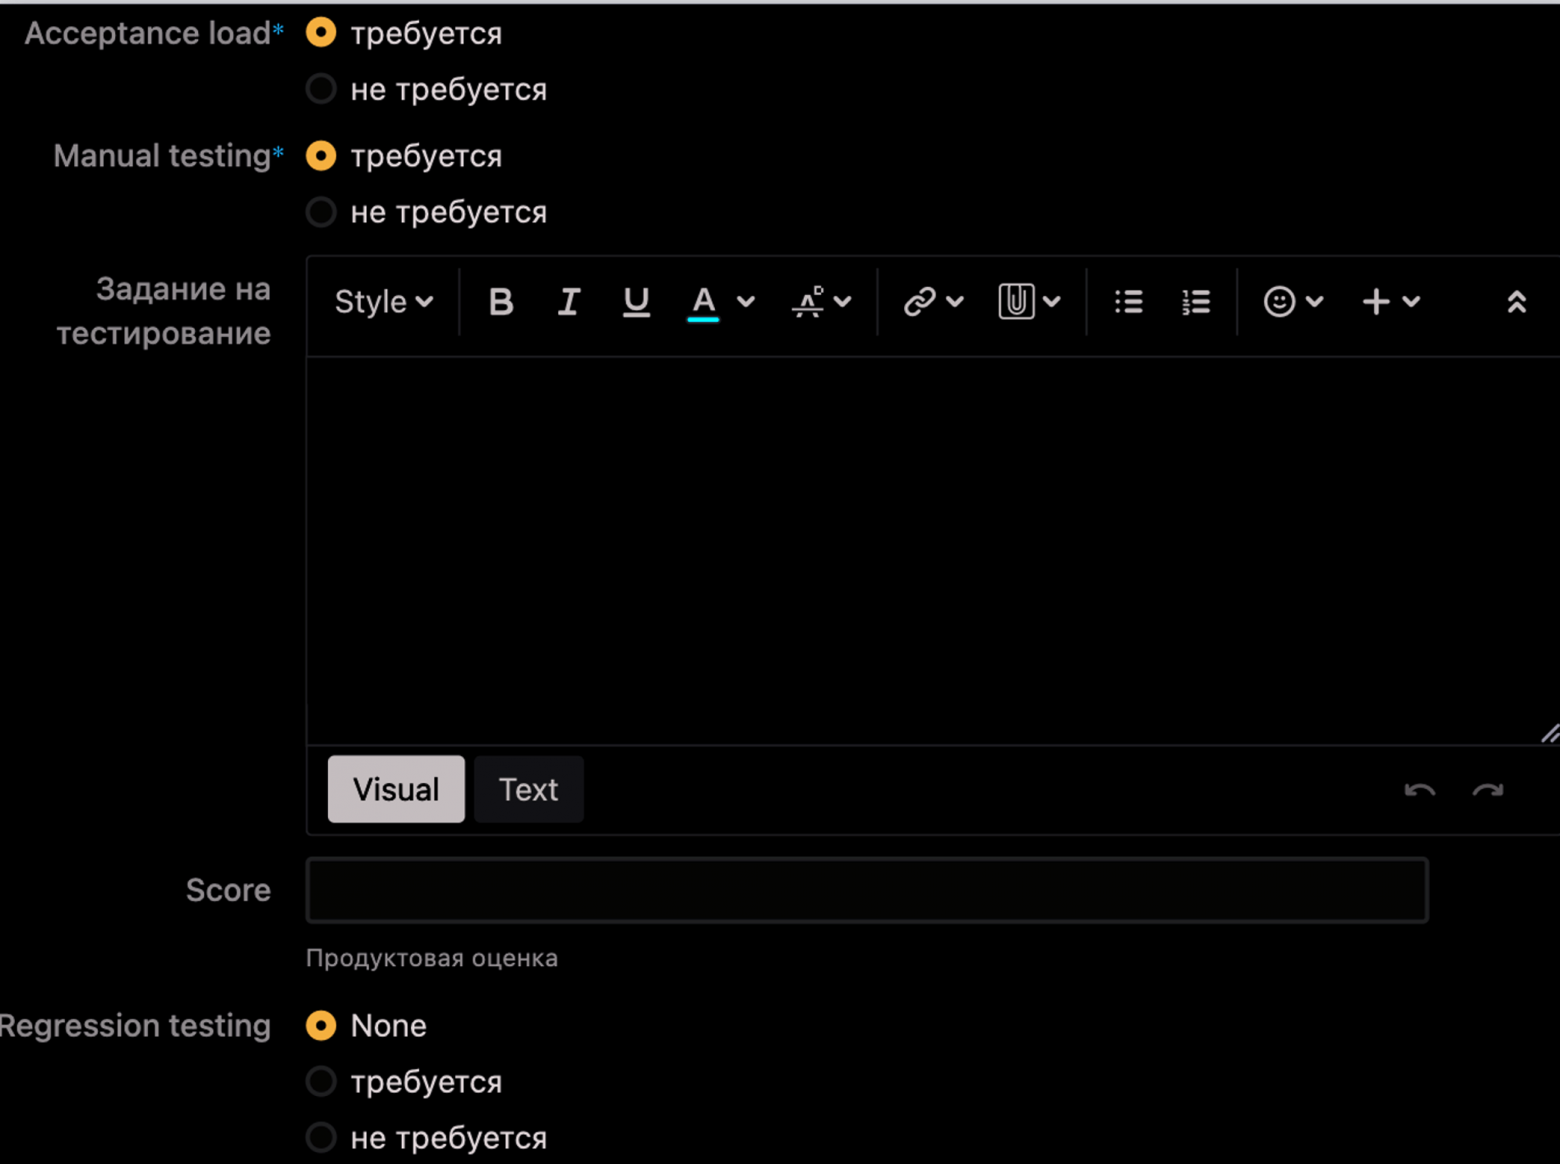Click the editor resize handle corner
This screenshot has height=1164, width=1560.
pyautogui.click(x=1549, y=733)
